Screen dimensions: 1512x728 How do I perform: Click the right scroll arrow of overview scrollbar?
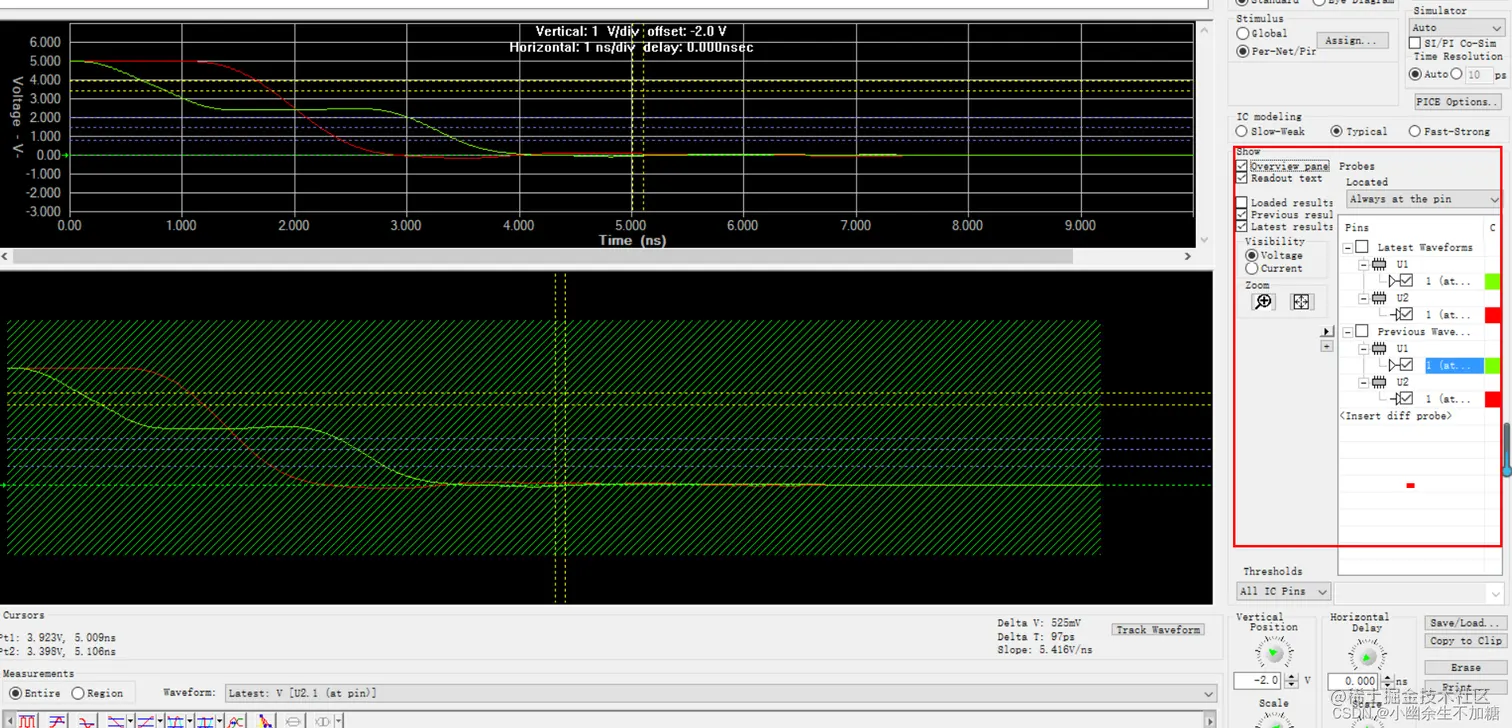click(x=1187, y=256)
